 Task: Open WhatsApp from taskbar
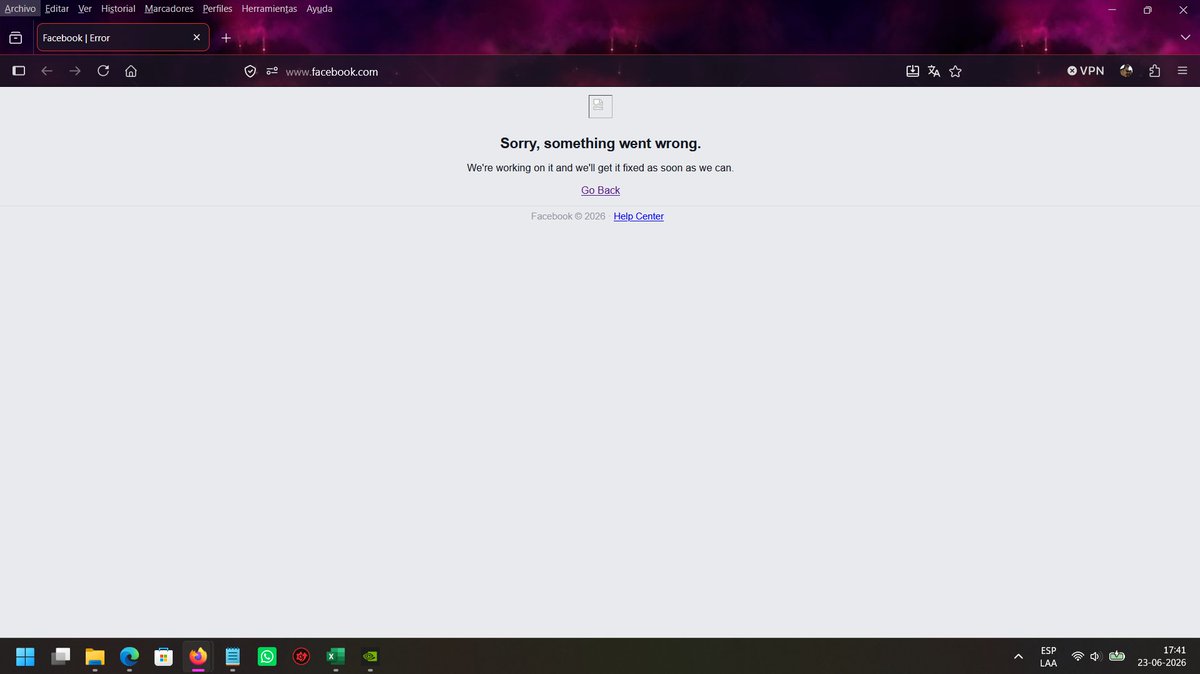(x=267, y=656)
